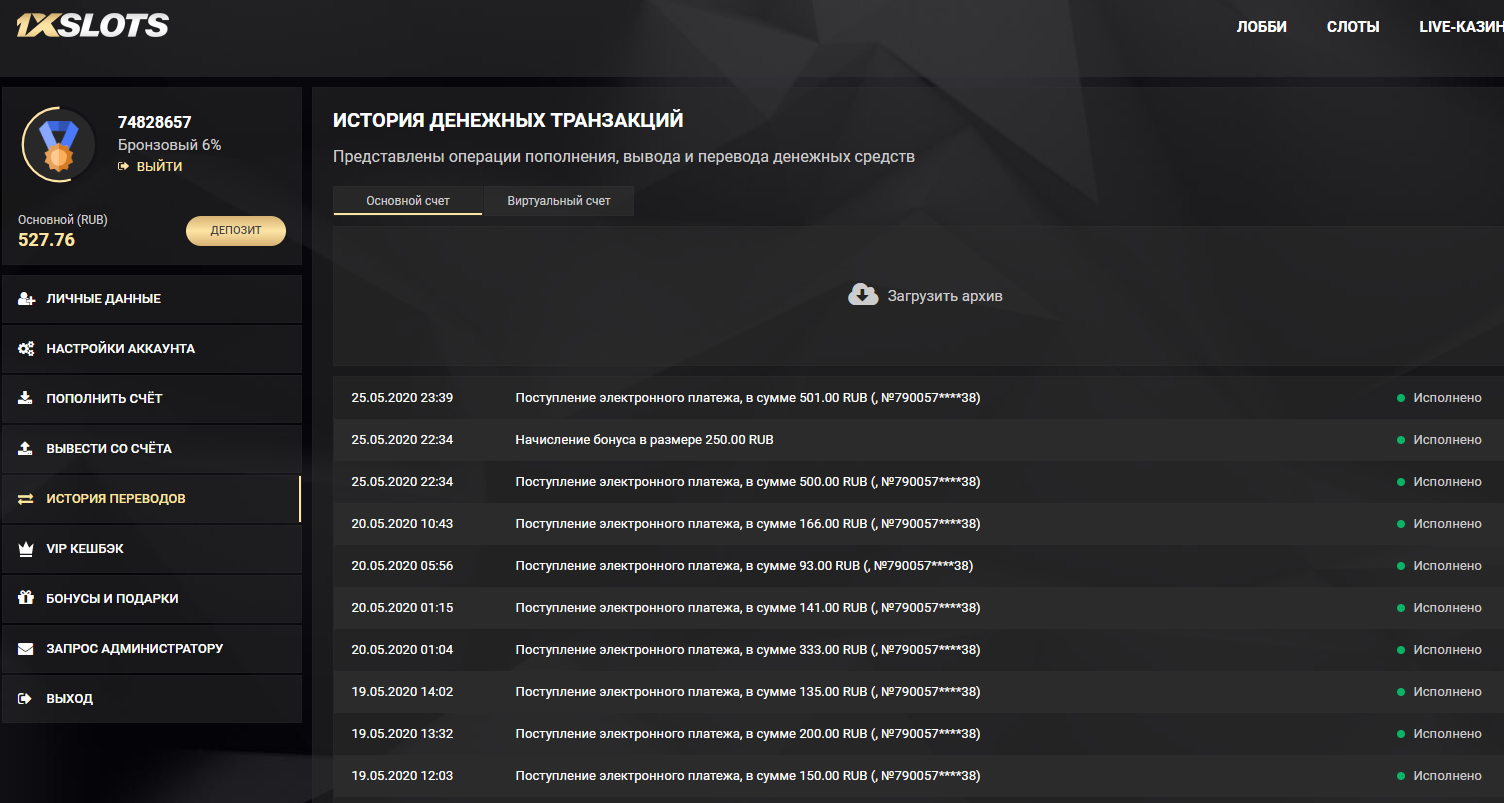Screen dimensions: 1504x803
Task: Click the withdraw upload icon beside ВЫВЕСТИ СО СЧЁТА
Action: 26,448
